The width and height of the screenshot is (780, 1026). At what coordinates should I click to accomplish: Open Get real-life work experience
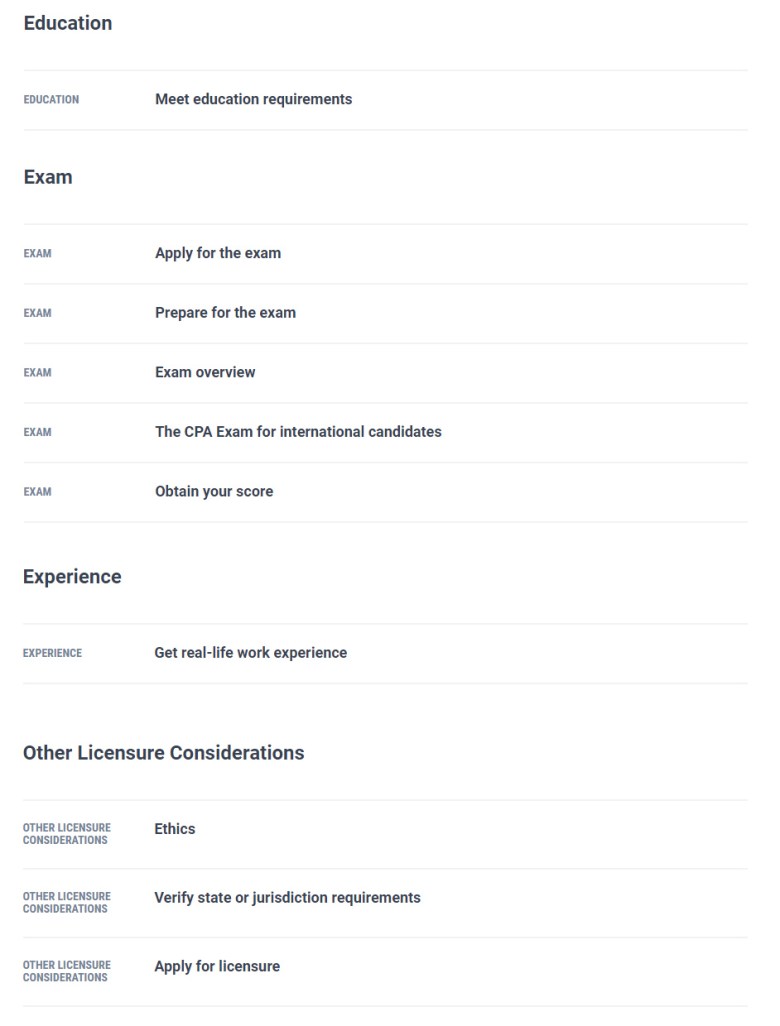pos(250,652)
